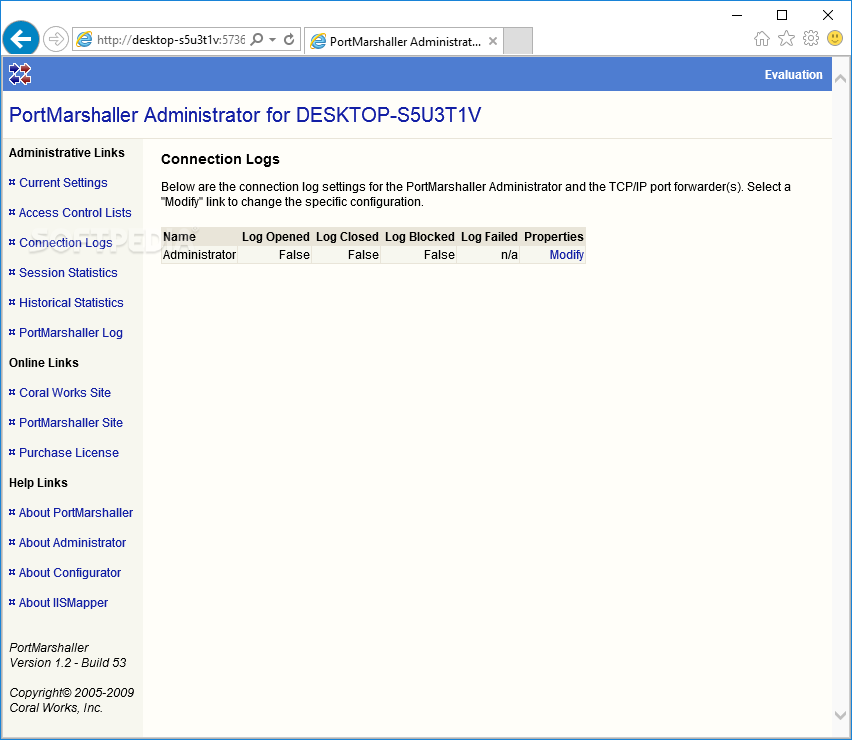Click the Administrator name cell
Viewport: 852px width, 740px height.
click(199, 255)
